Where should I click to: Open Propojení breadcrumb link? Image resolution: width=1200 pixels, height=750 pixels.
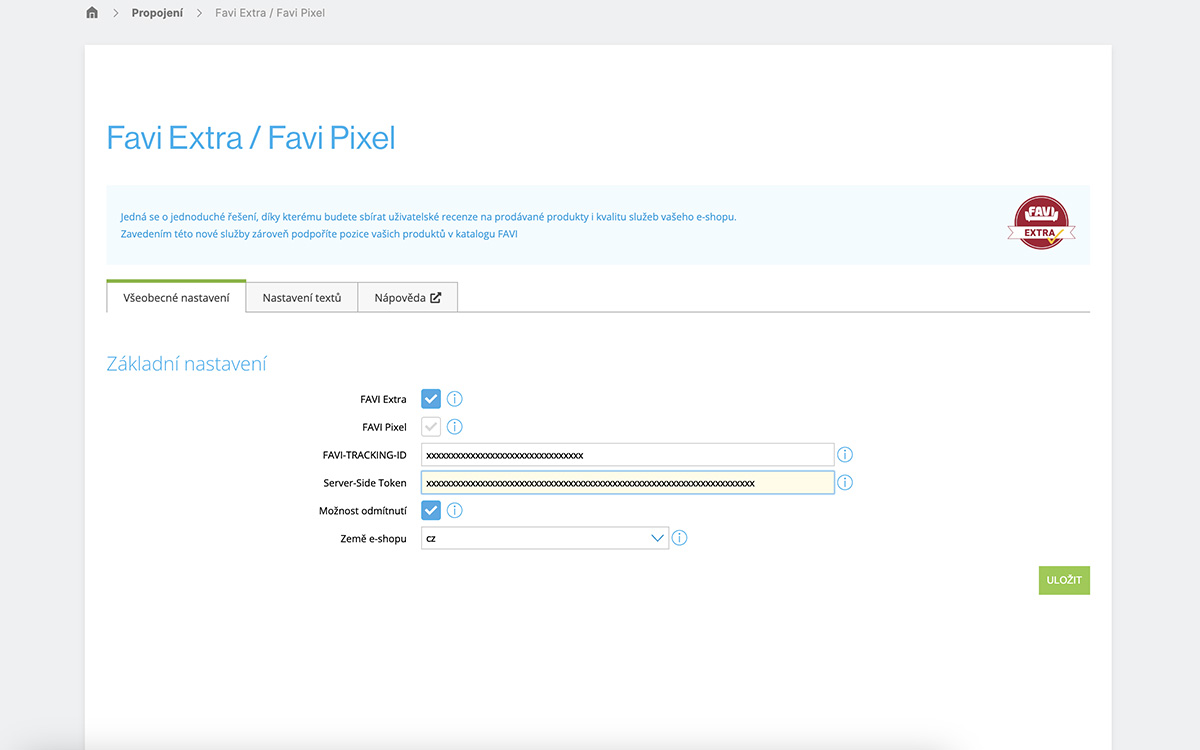coord(157,13)
